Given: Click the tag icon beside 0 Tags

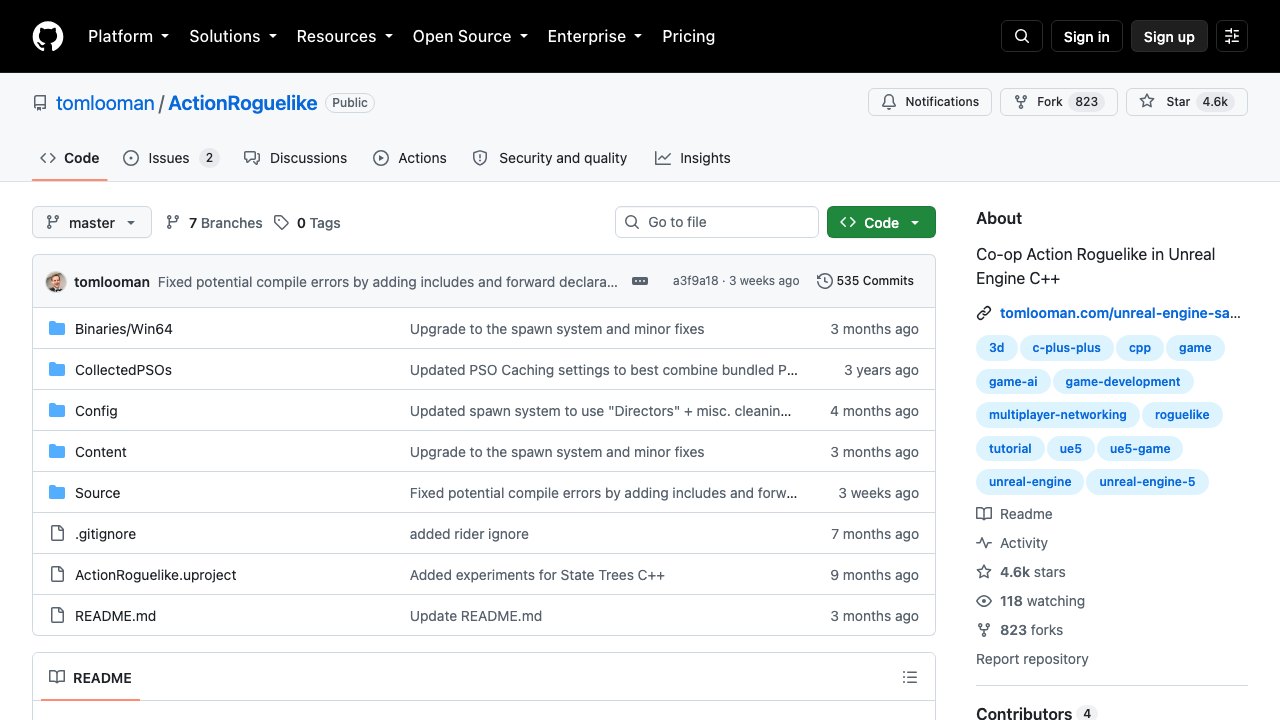Looking at the screenshot, I should [x=282, y=223].
